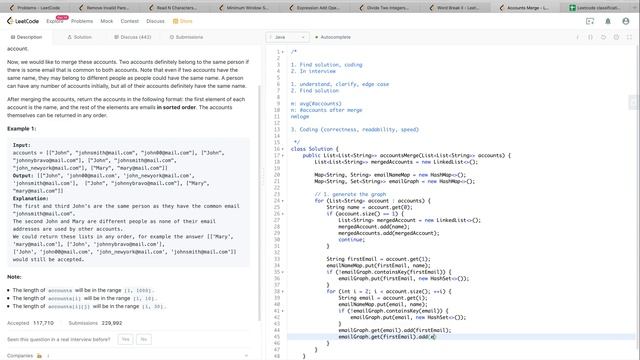640x360 pixels.
Task: Open editor settings gear
Action: pos(616,37)
